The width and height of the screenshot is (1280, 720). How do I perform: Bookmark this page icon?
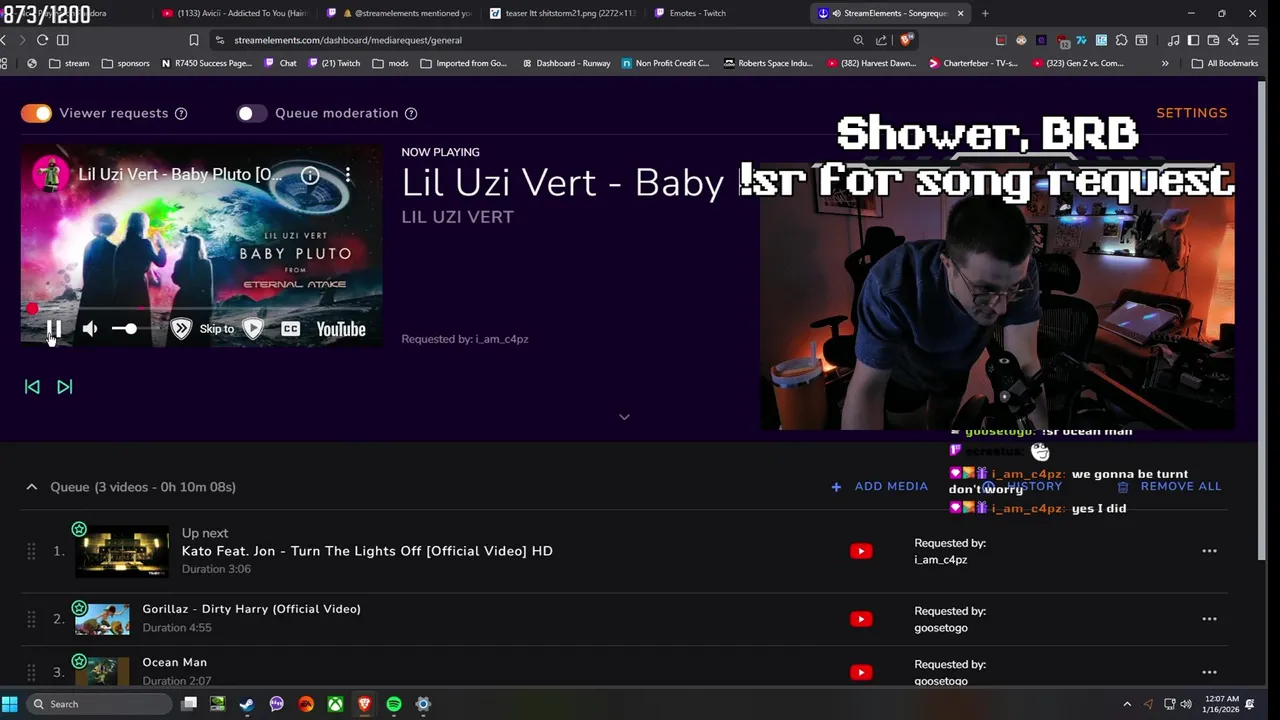[194, 40]
